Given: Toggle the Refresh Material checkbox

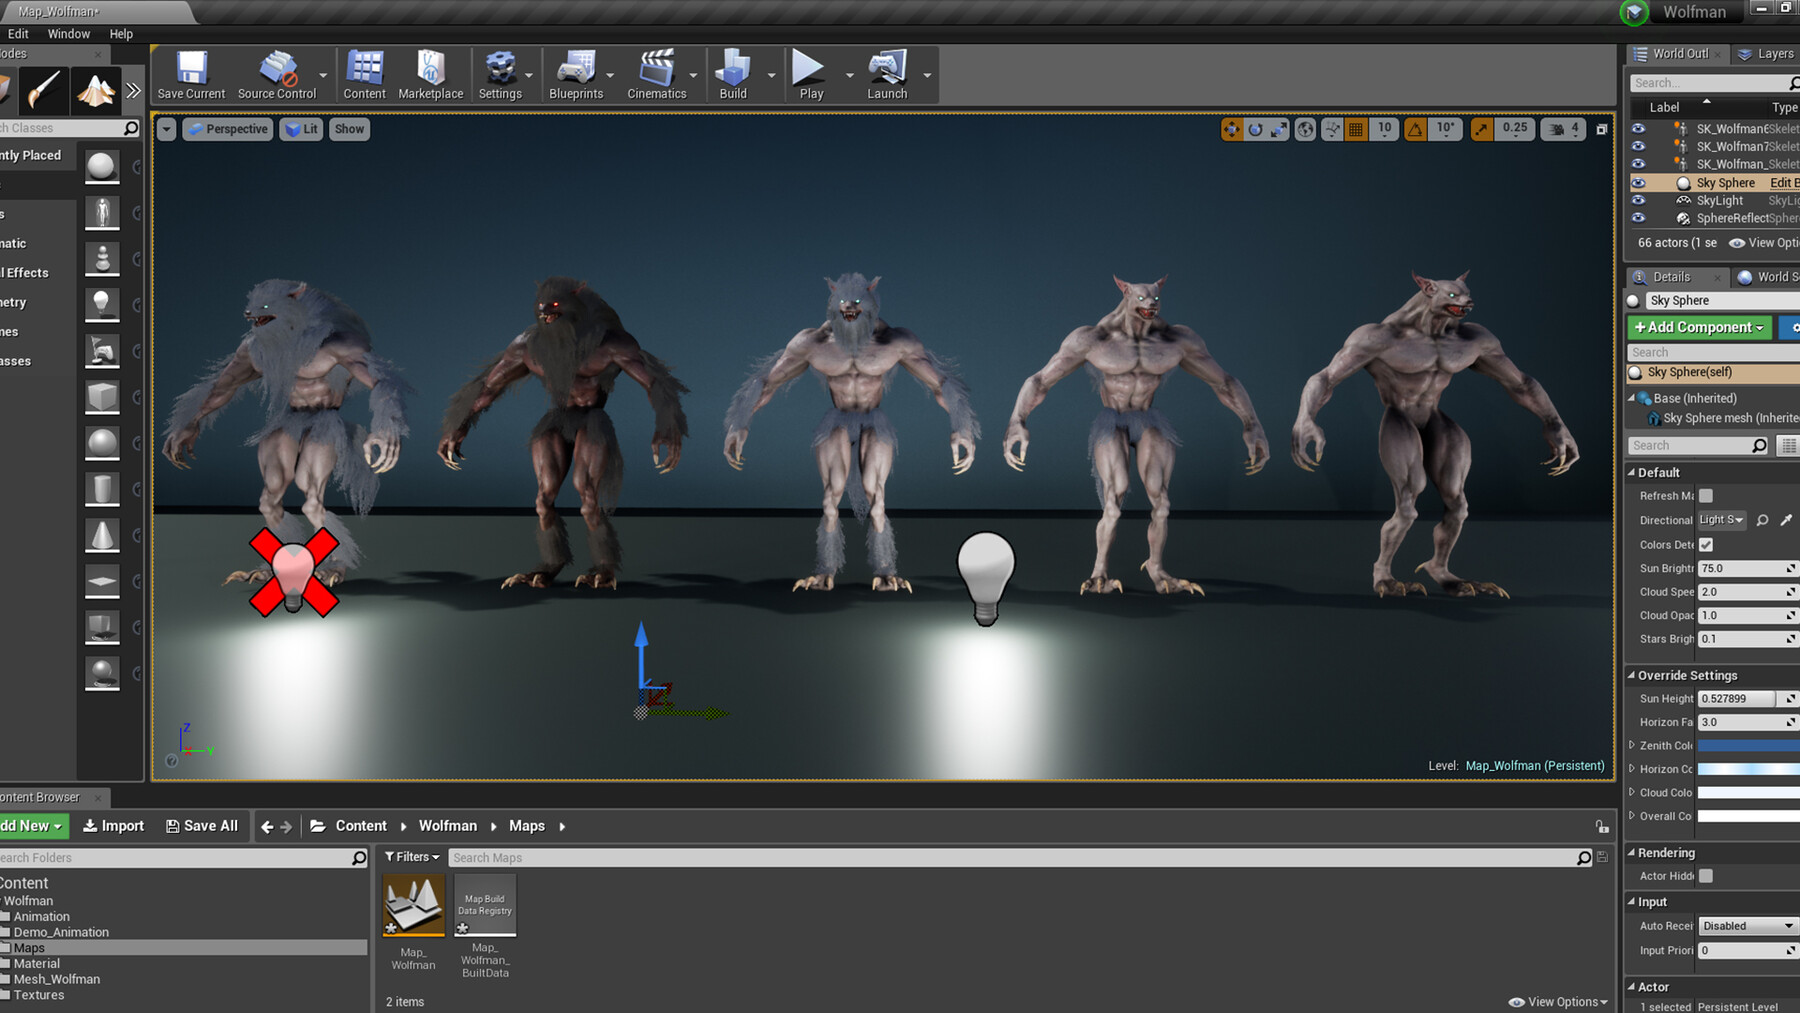Looking at the screenshot, I should pyautogui.click(x=1706, y=496).
